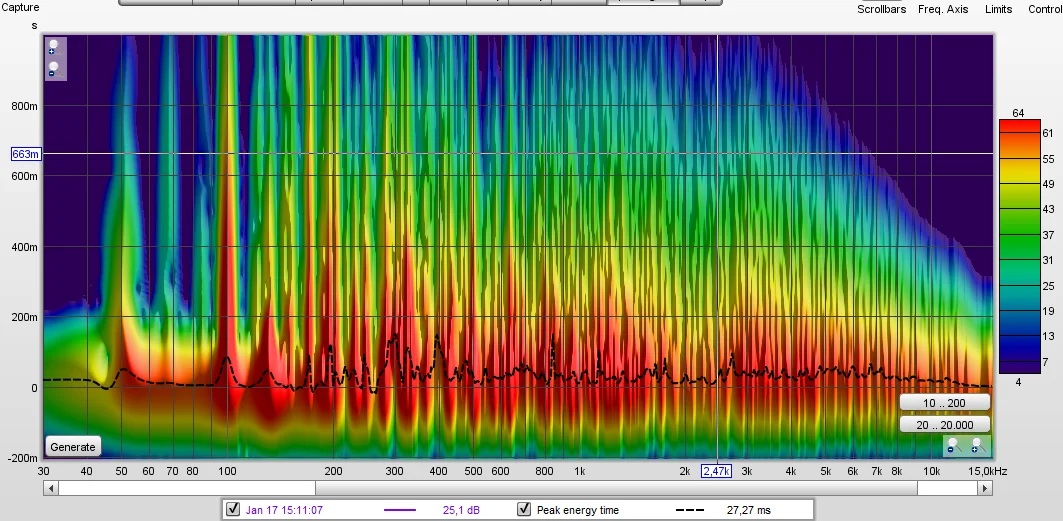Click the horizontal zoom-in magnifier icon
Screen dimensions: 1063x521
coord(977,445)
